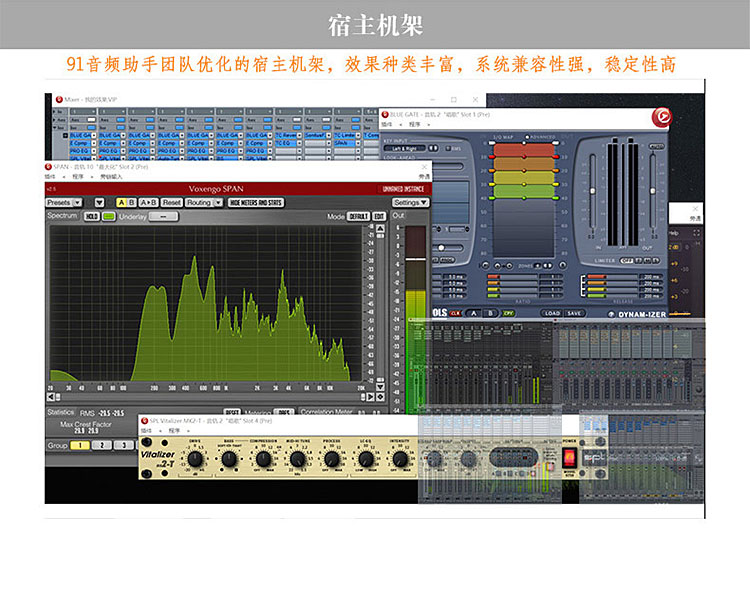
Task: Click EDIT mode button in SPAN
Action: [379, 216]
